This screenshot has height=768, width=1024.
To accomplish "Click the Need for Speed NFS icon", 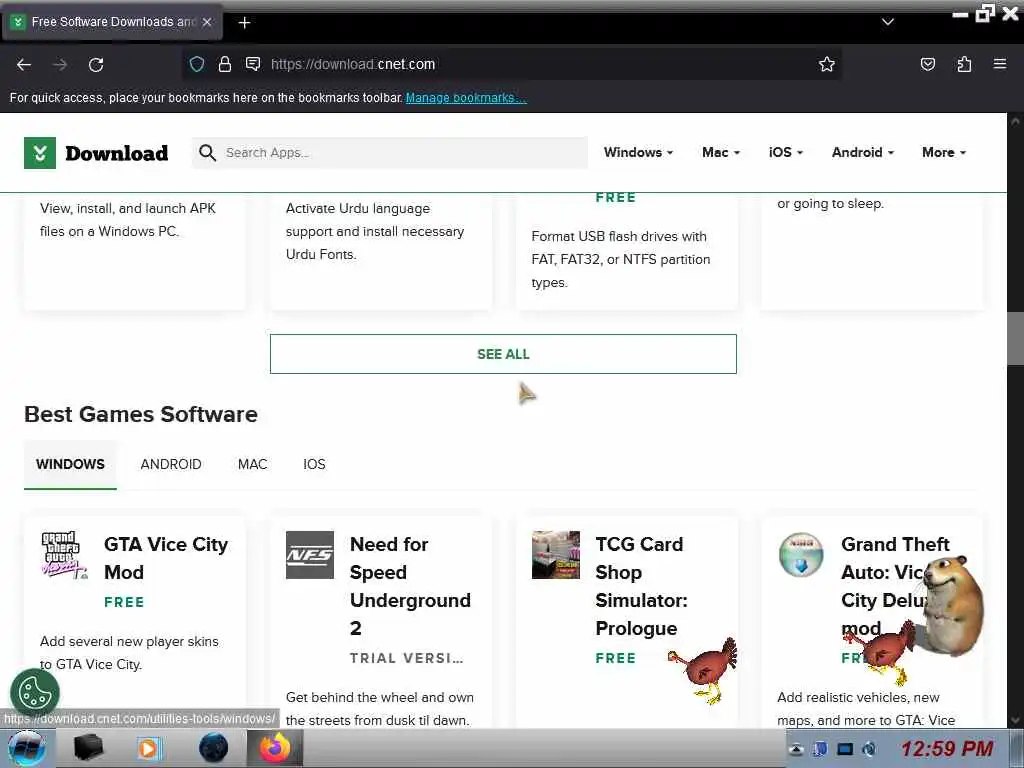I will tap(310, 555).
